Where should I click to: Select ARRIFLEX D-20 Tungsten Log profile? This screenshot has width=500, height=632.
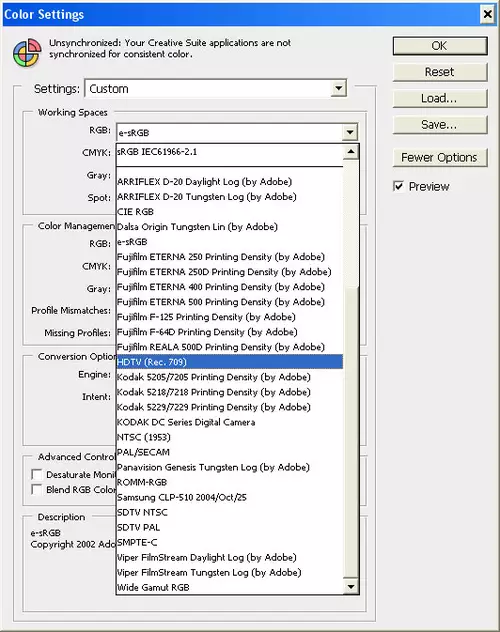[230, 197]
